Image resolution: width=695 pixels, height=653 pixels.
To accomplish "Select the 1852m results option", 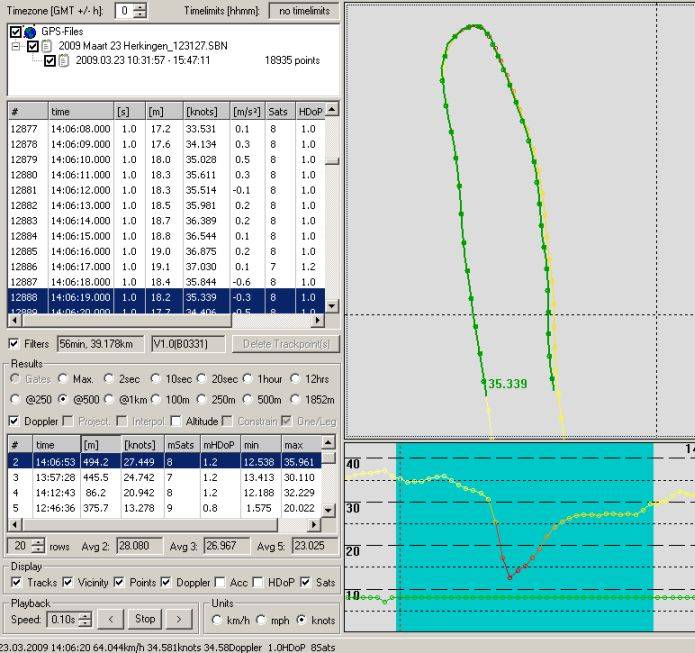I will 295,400.
